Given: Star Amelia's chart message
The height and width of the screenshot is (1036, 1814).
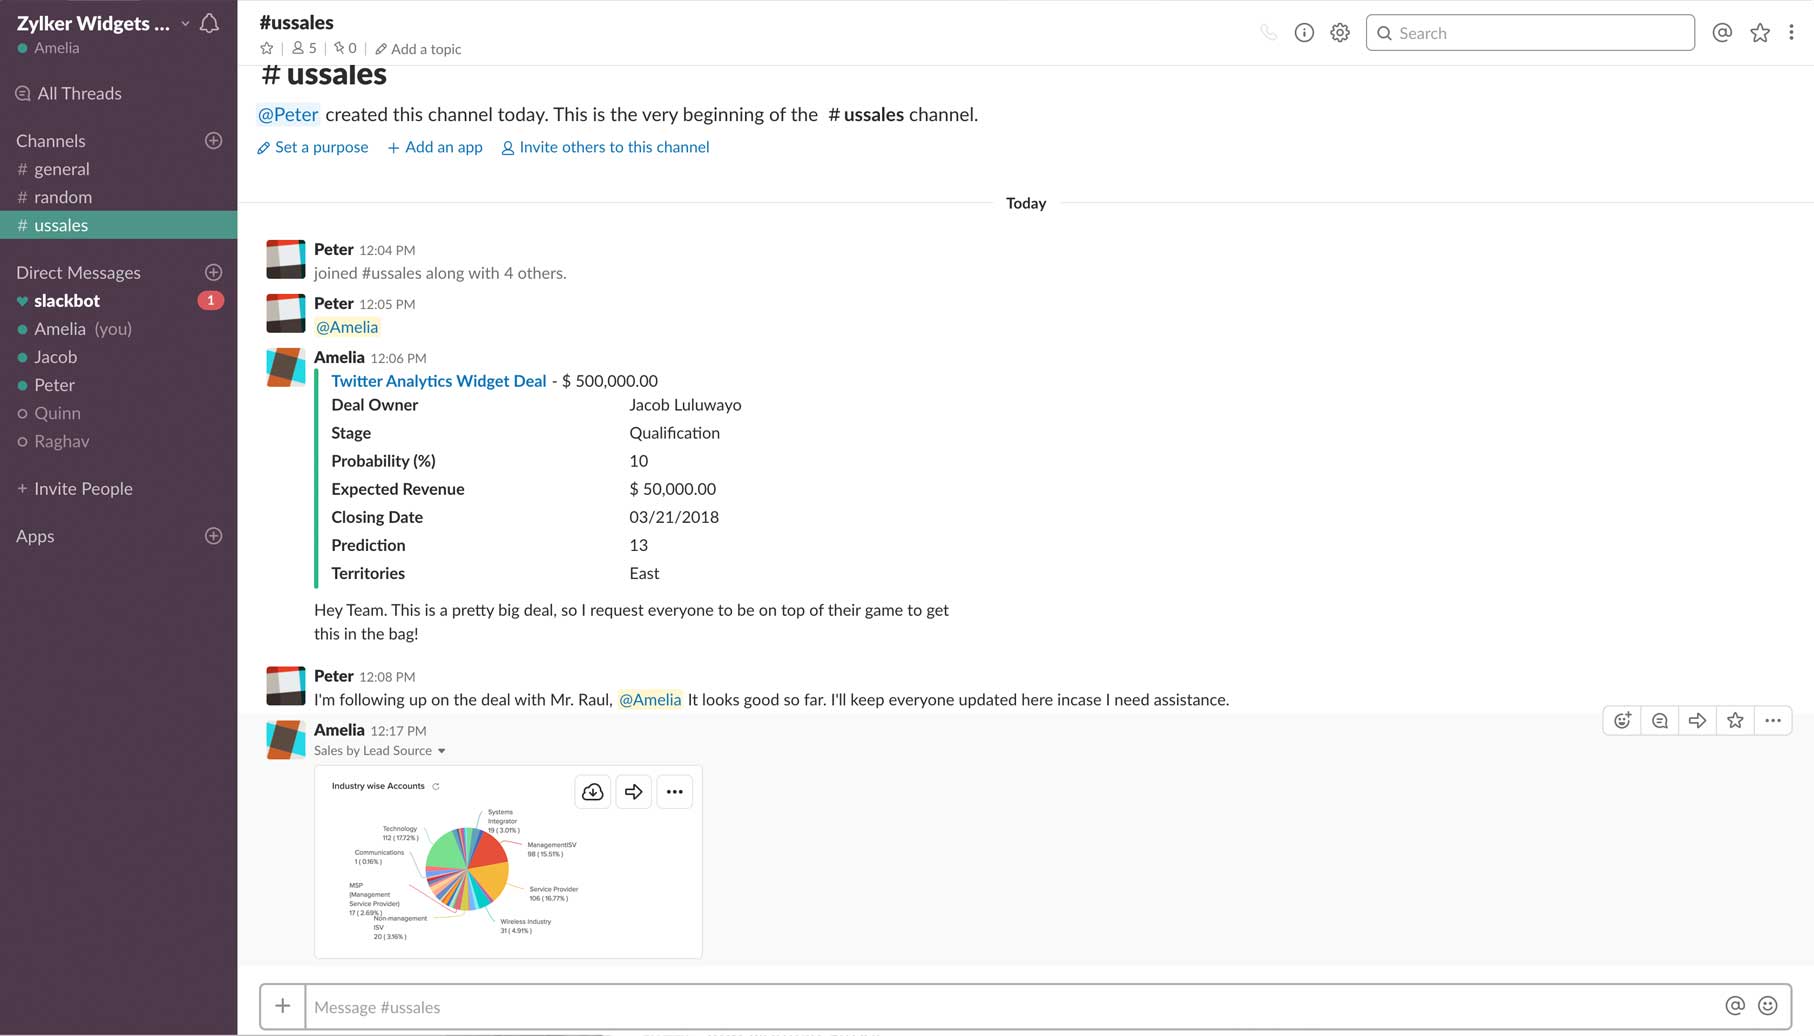Looking at the screenshot, I should pos(1735,720).
